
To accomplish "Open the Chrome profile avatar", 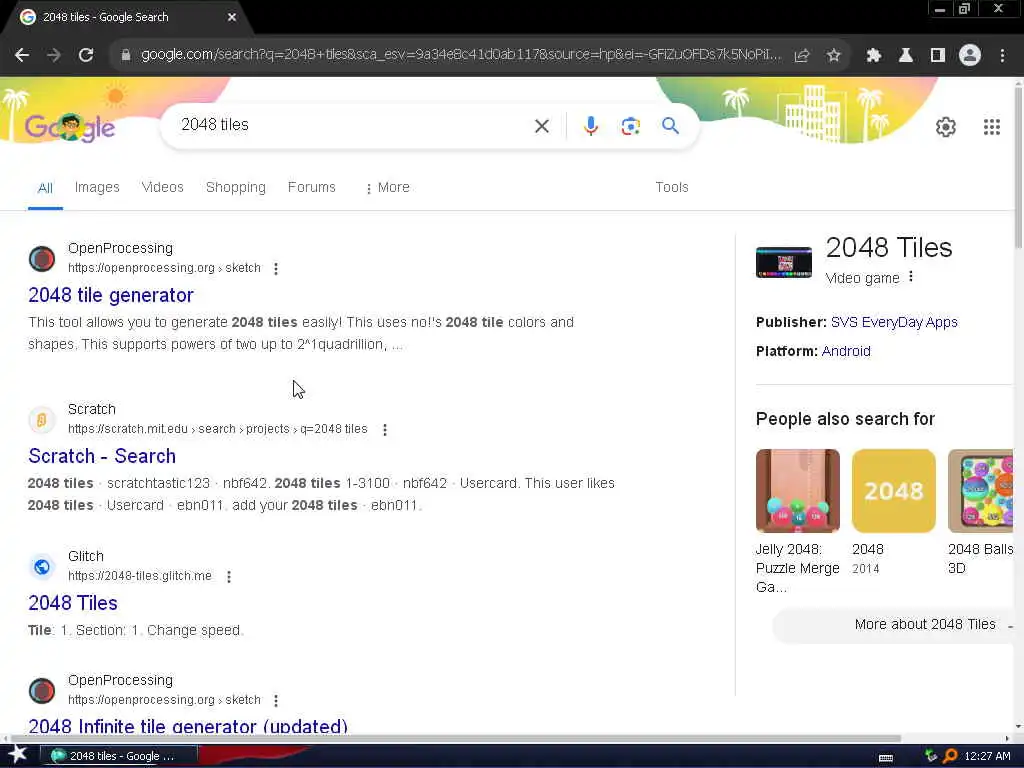I will (x=970, y=56).
